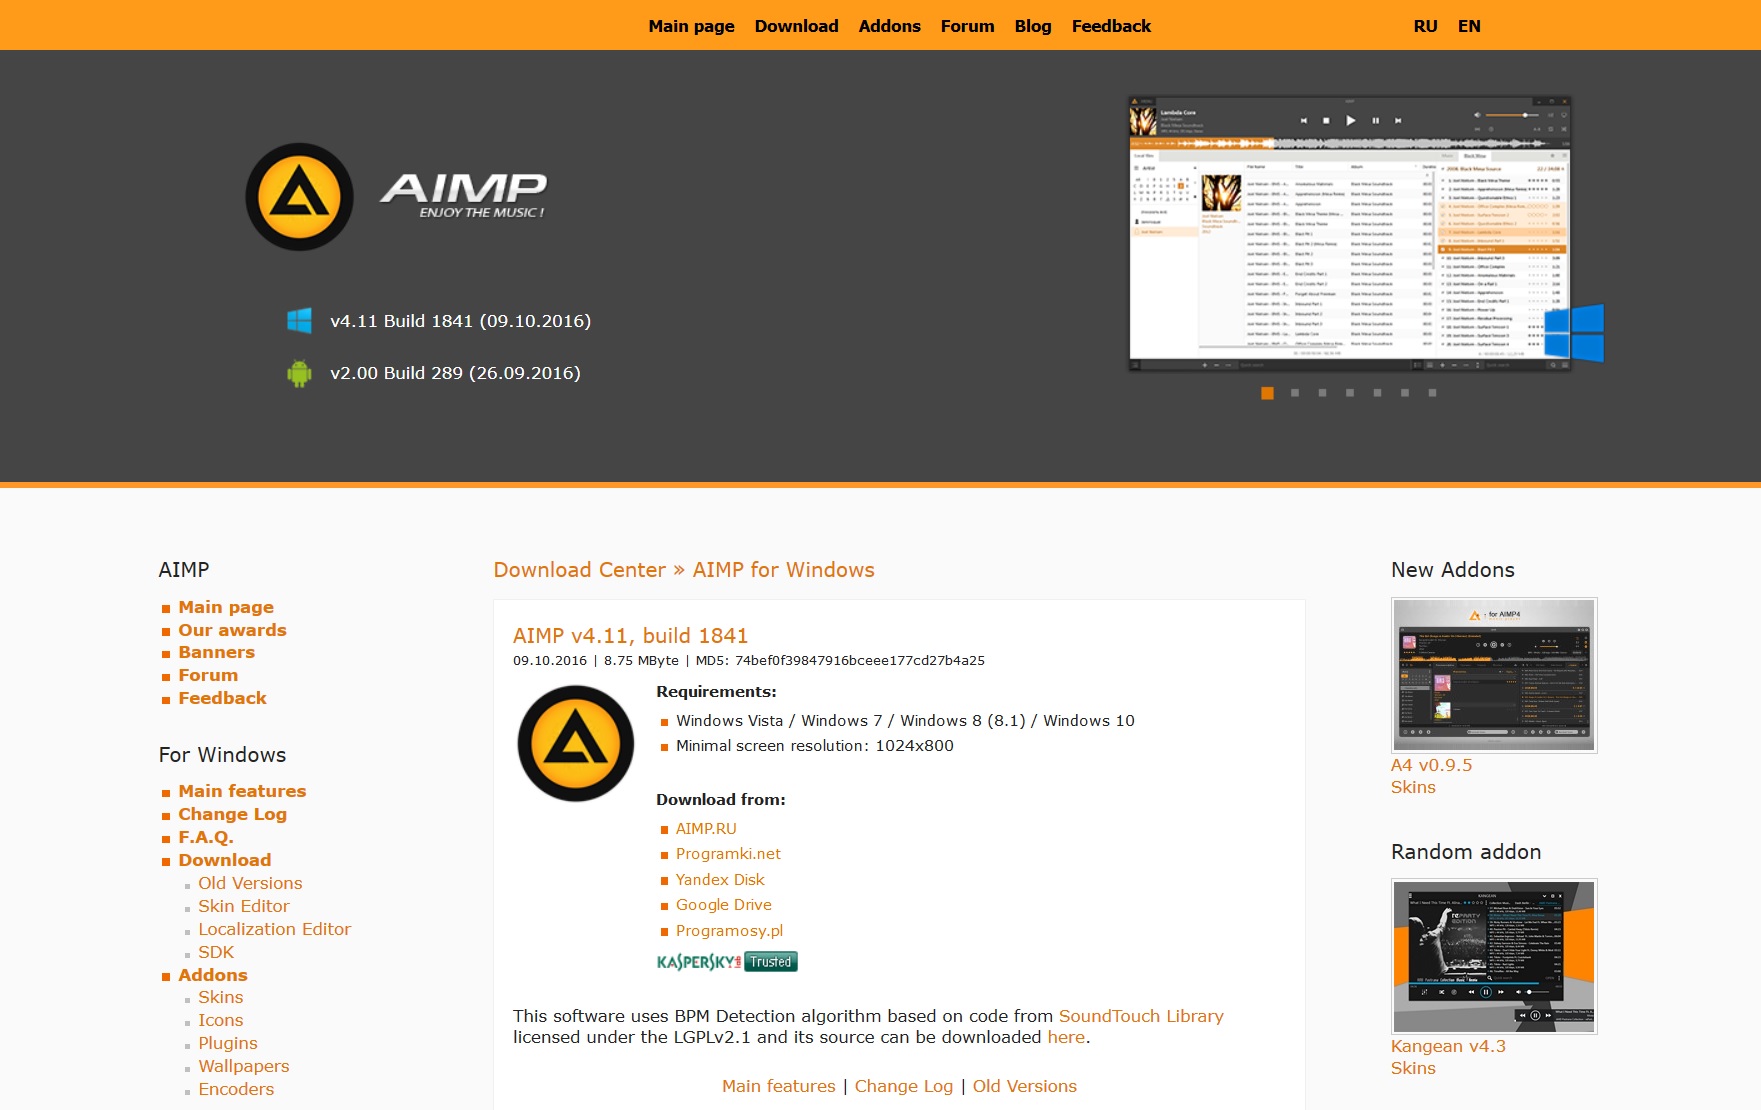Click v4.11 Build 1841 version link
The height and width of the screenshot is (1110, 1761).
460,321
